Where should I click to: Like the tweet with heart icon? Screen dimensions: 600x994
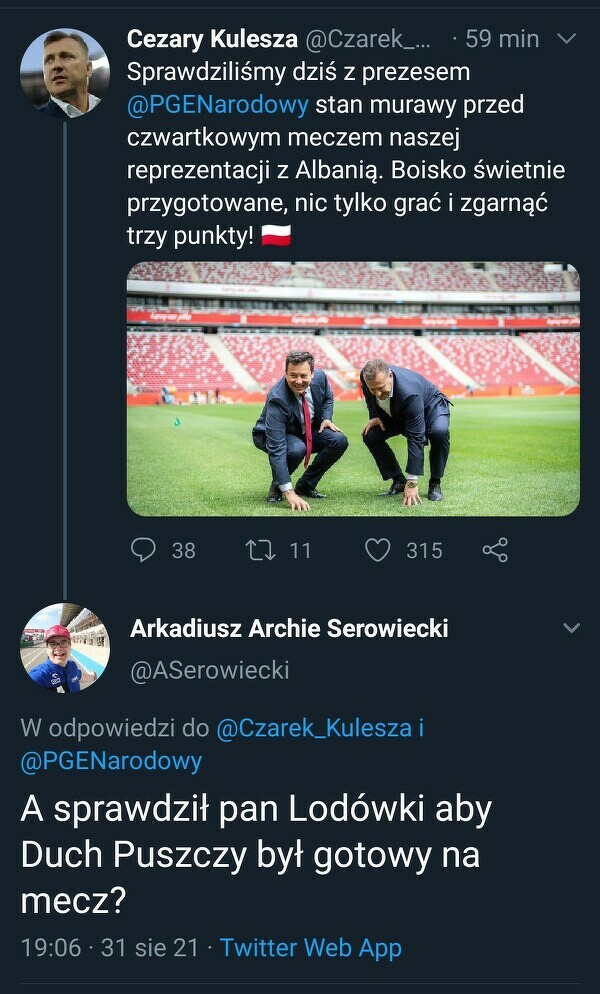pyautogui.click(x=377, y=550)
